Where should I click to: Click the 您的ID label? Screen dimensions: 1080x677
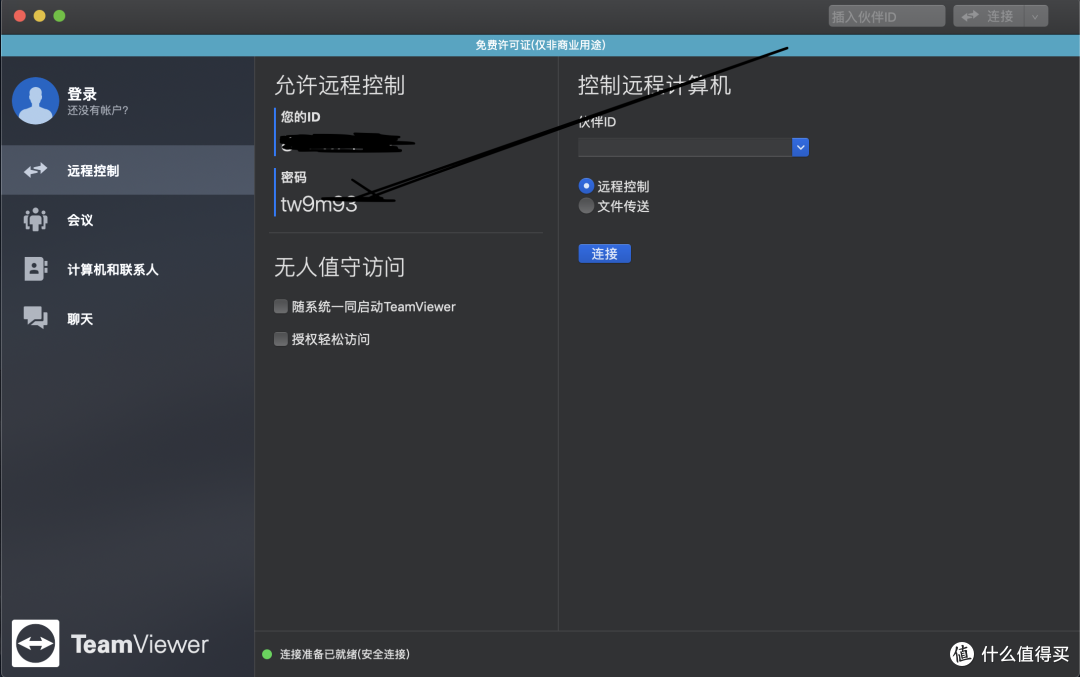300,117
